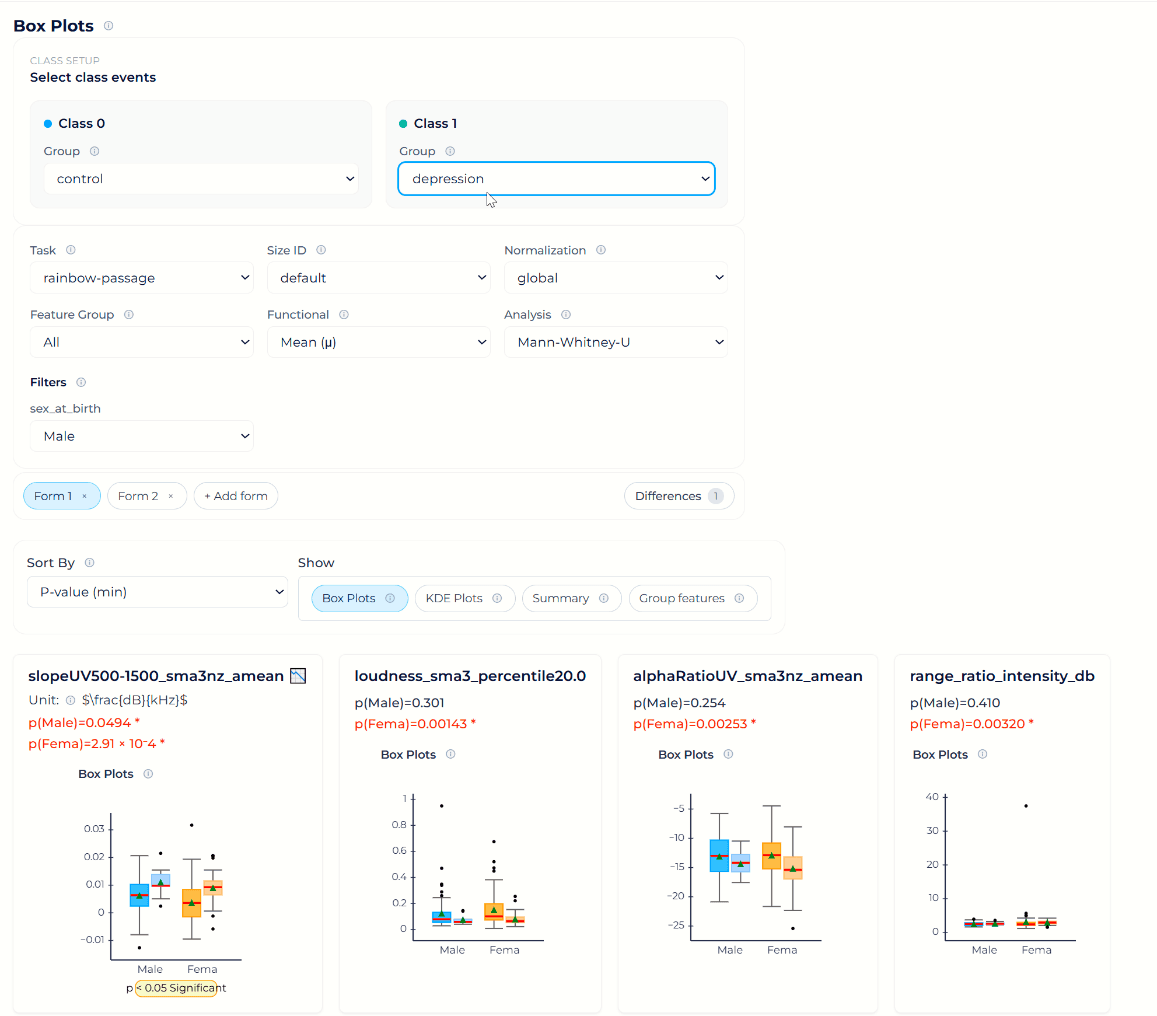Click the info icon next to the Analysis label
The width and height of the screenshot is (1157, 1016).
[566, 314]
